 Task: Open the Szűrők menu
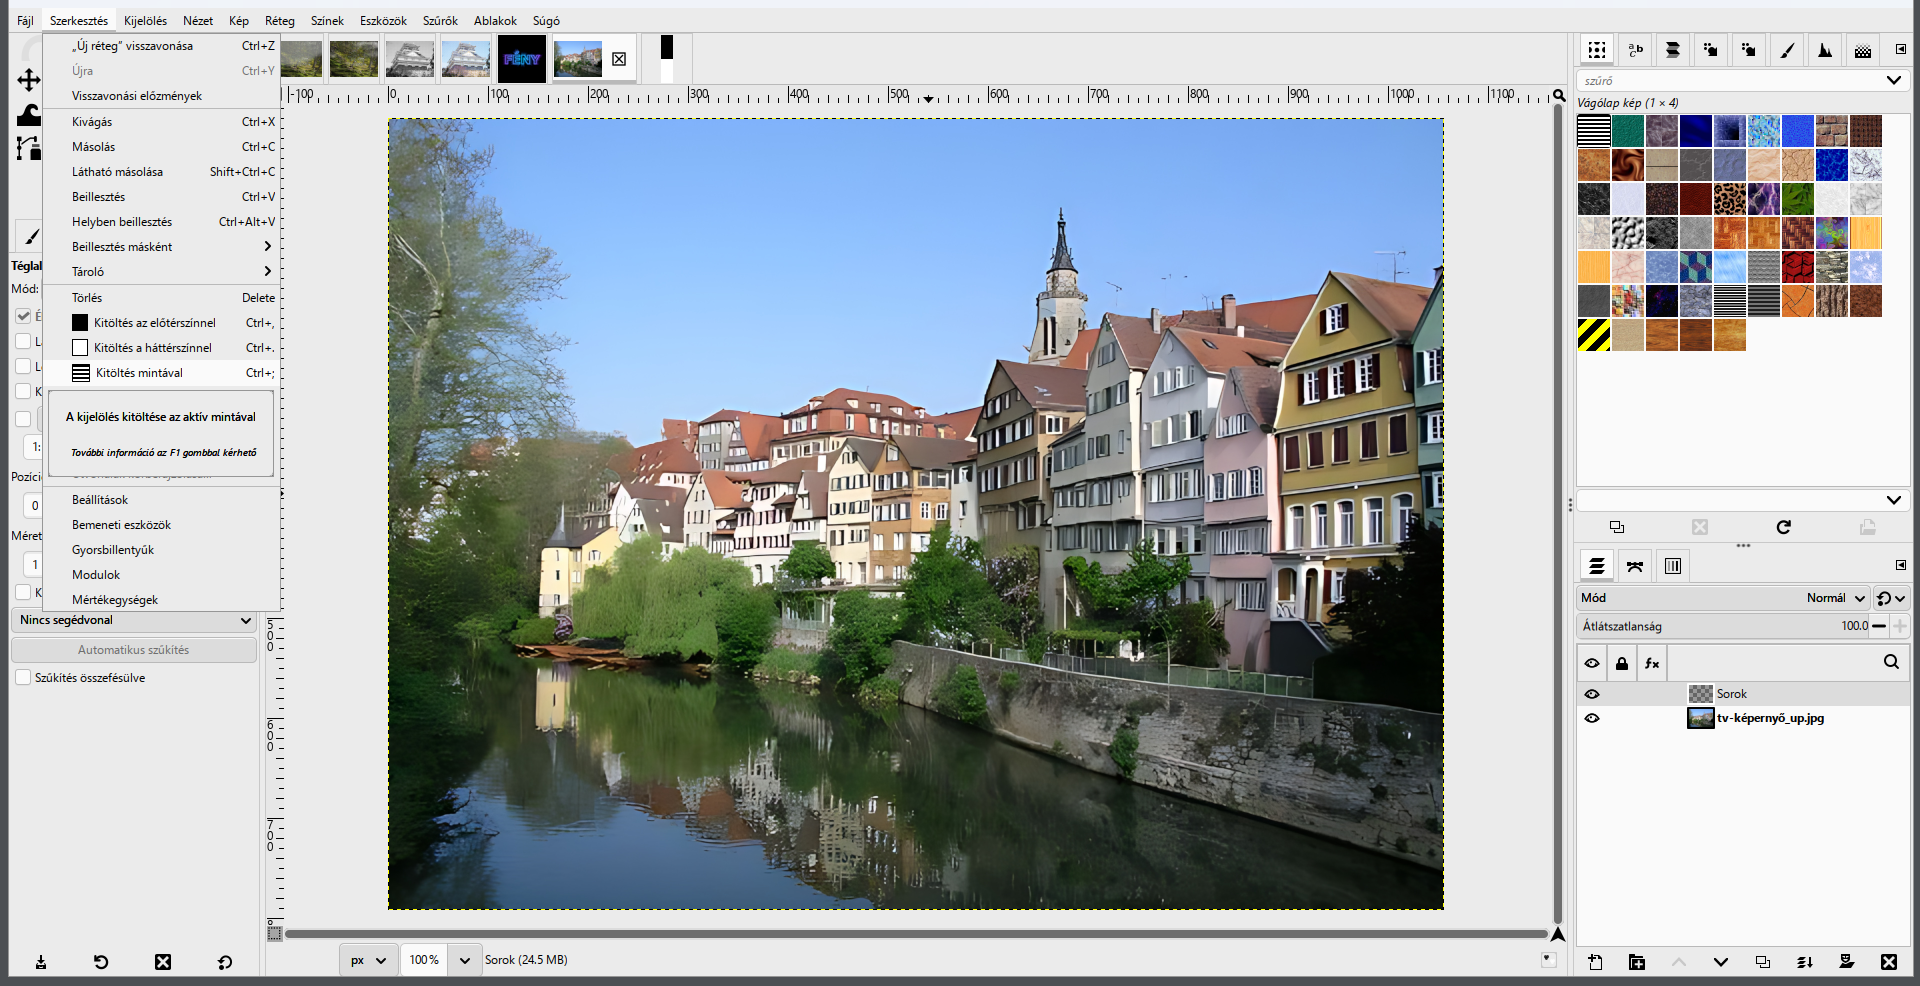440,20
